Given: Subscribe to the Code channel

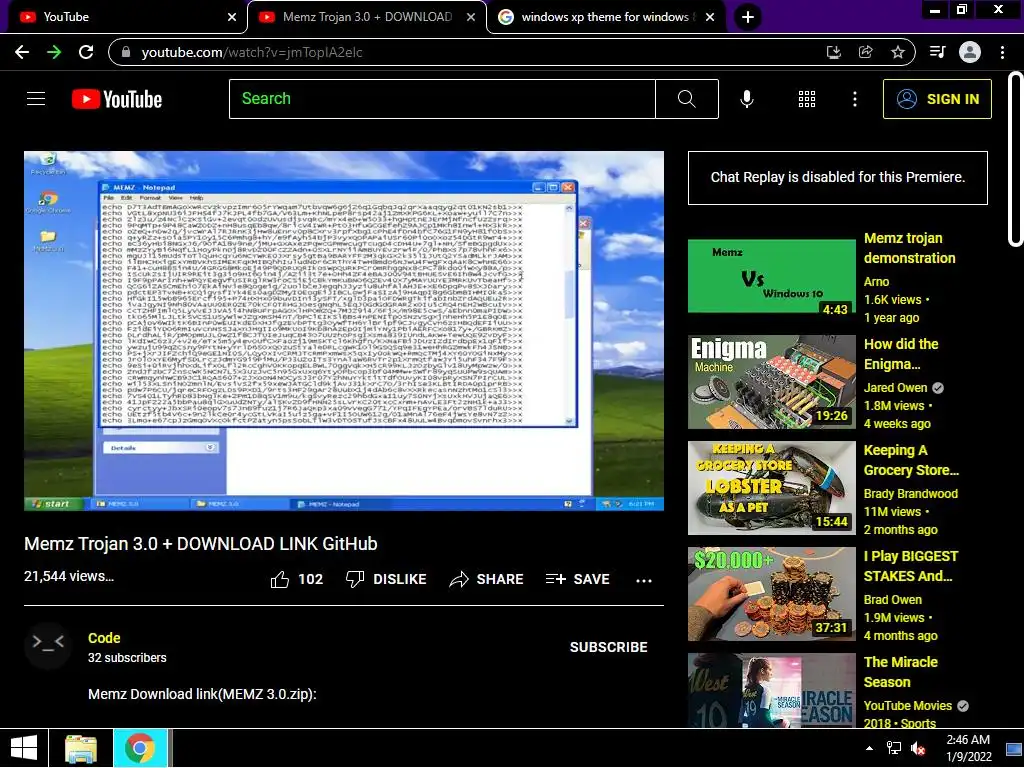Looking at the screenshot, I should 609,647.
